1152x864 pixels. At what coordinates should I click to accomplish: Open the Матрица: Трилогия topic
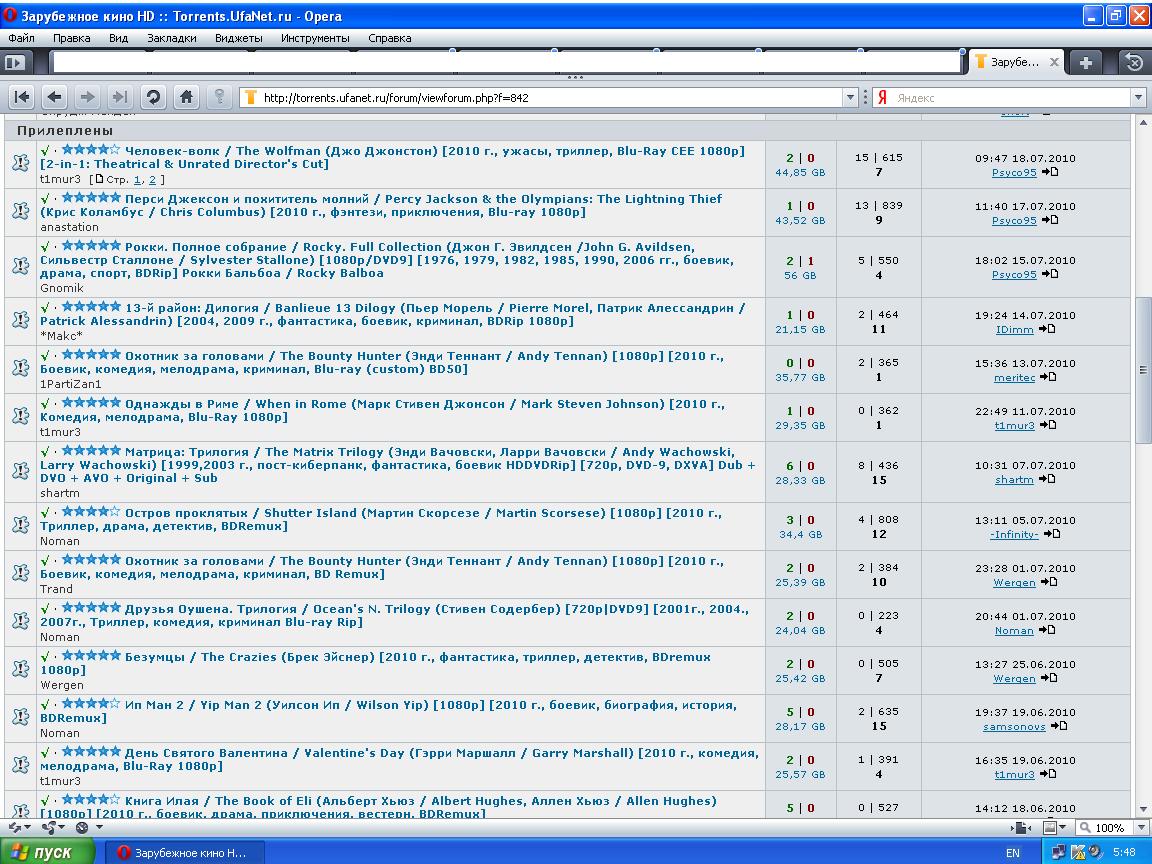click(397, 464)
